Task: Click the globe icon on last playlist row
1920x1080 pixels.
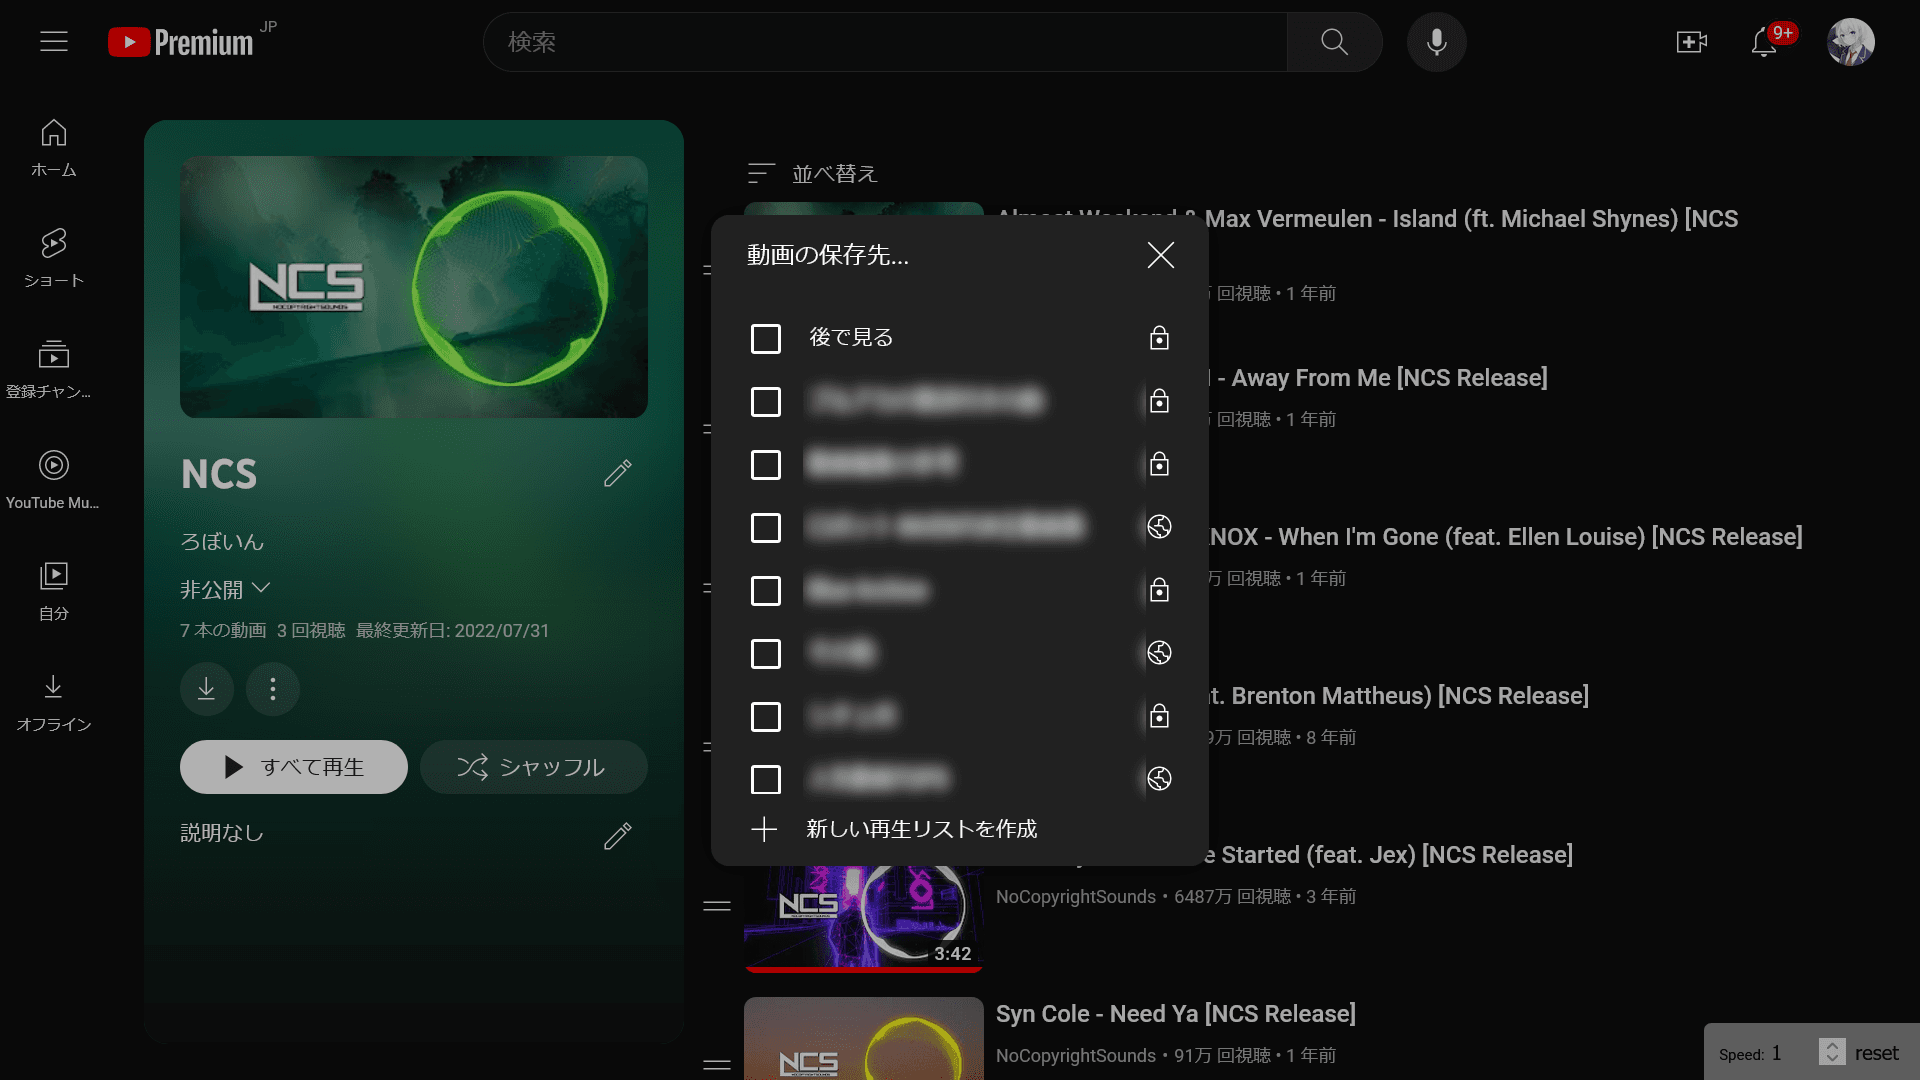Action: tap(1159, 779)
